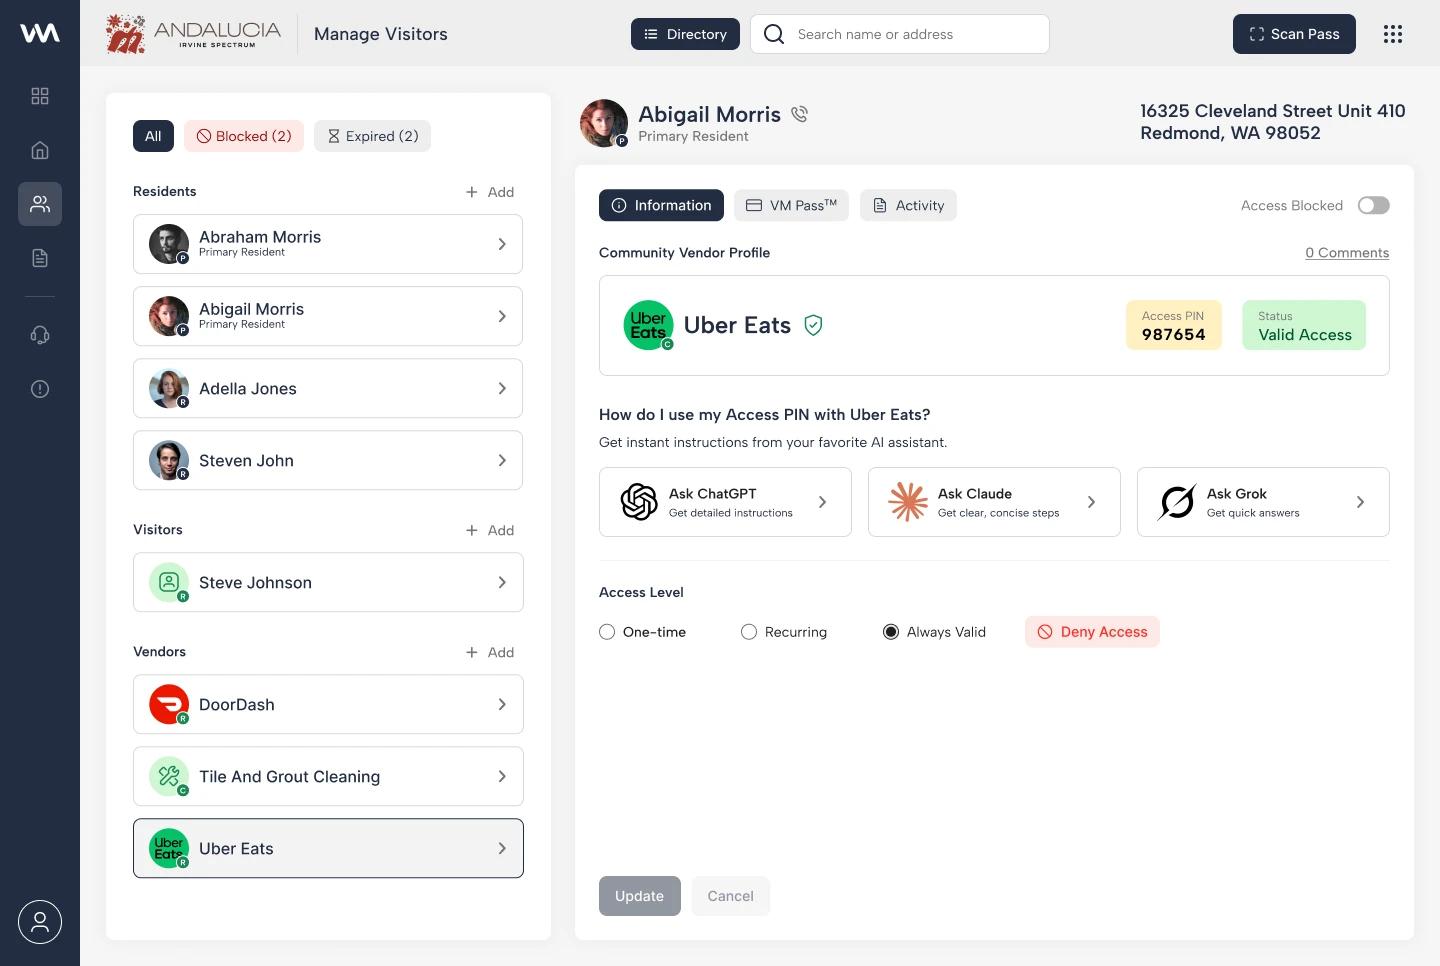Switch to the Activity tab
The image size is (1440, 966).
coord(908,205)
